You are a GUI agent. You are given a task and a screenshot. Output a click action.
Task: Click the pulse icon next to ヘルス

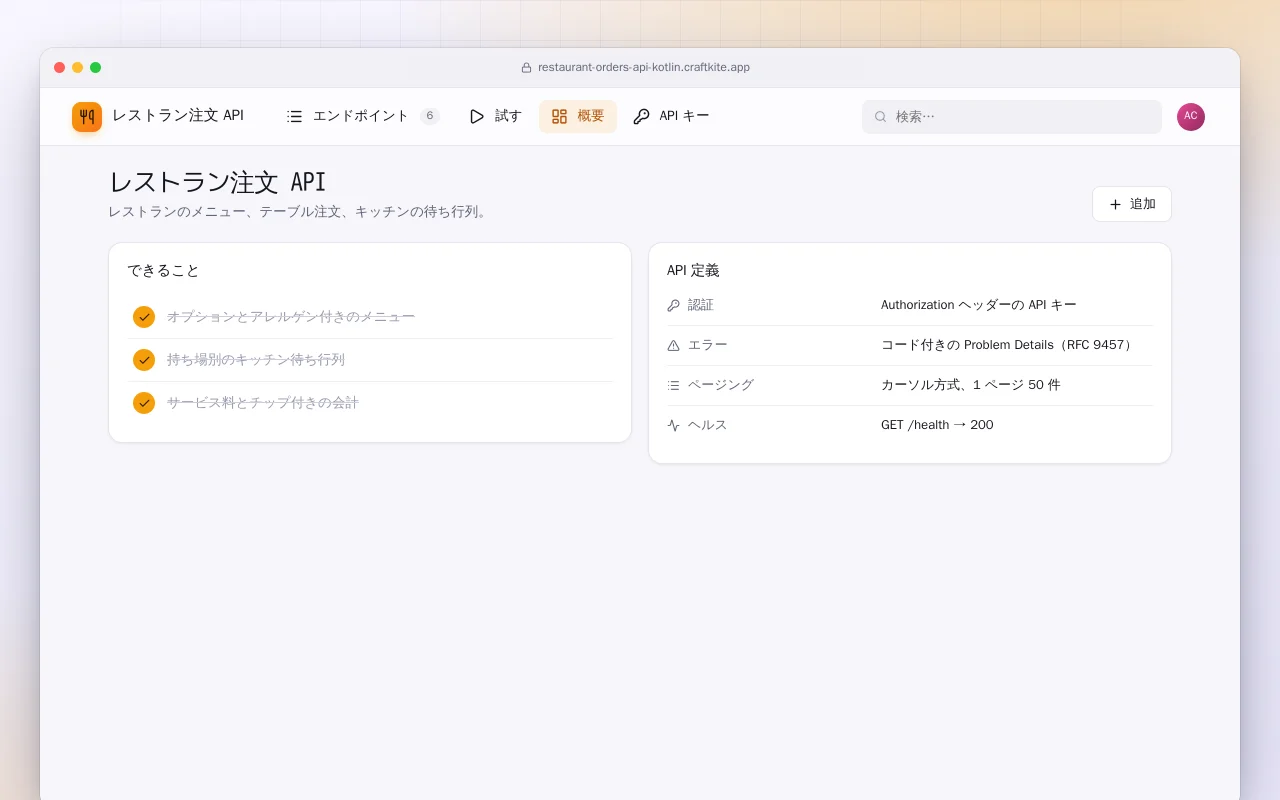click(673, 425)
